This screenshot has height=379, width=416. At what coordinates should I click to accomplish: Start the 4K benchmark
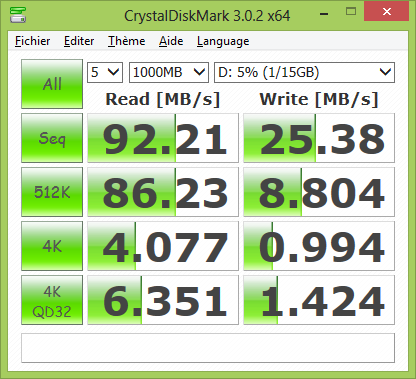point(52,246)
